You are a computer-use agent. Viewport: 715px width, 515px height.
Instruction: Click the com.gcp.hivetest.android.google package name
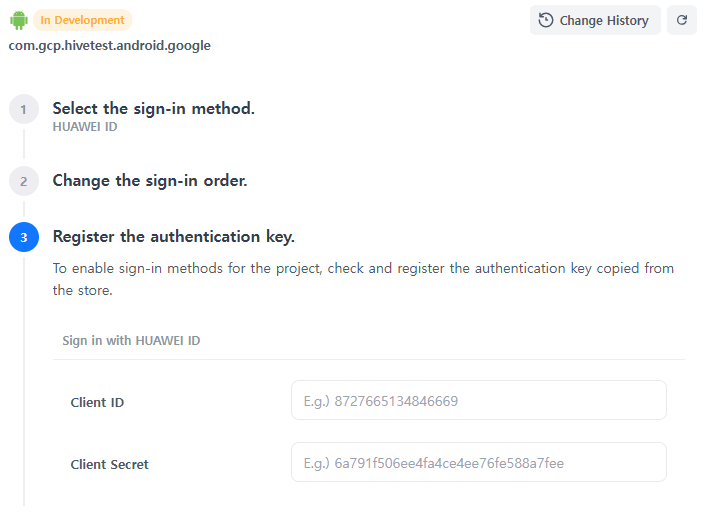[110, 45]
